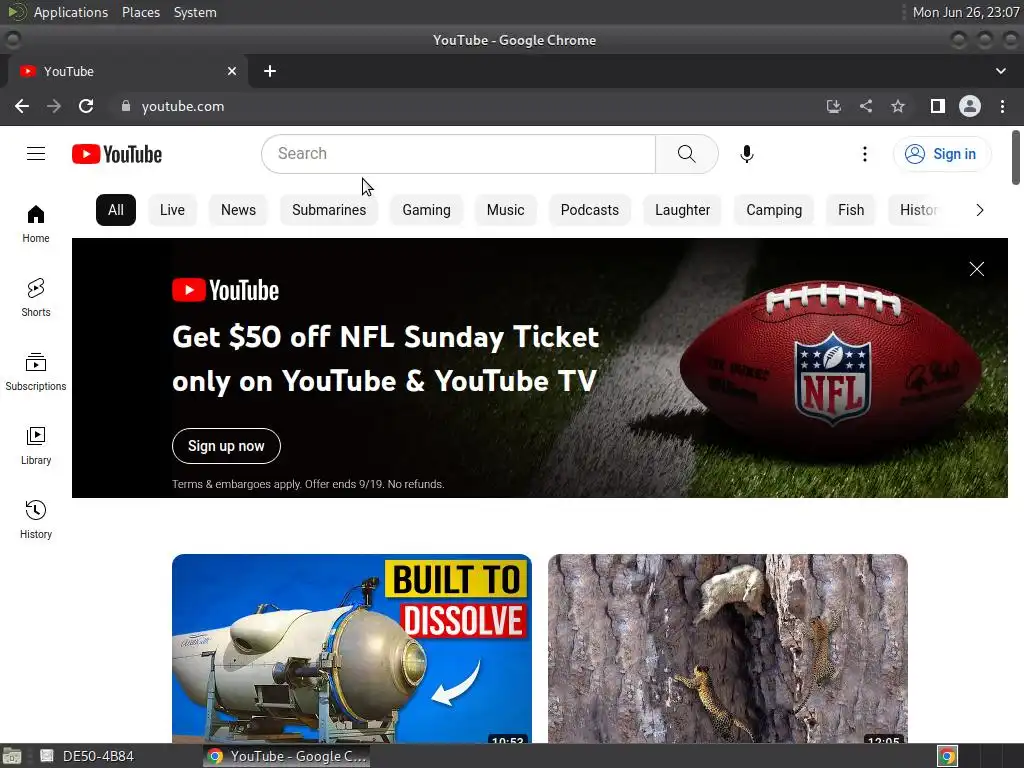Screen dimensions: 1024x768
Task: Open History in the sidebar
Action: point(36,519)
